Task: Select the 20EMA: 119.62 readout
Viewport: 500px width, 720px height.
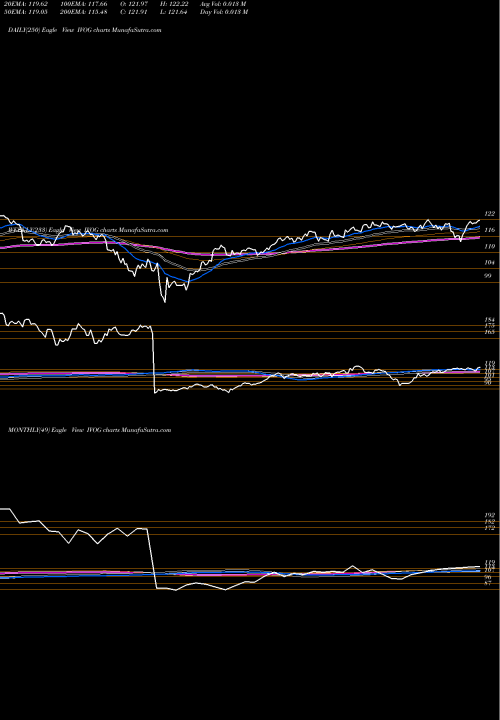Action: (26, 4)
